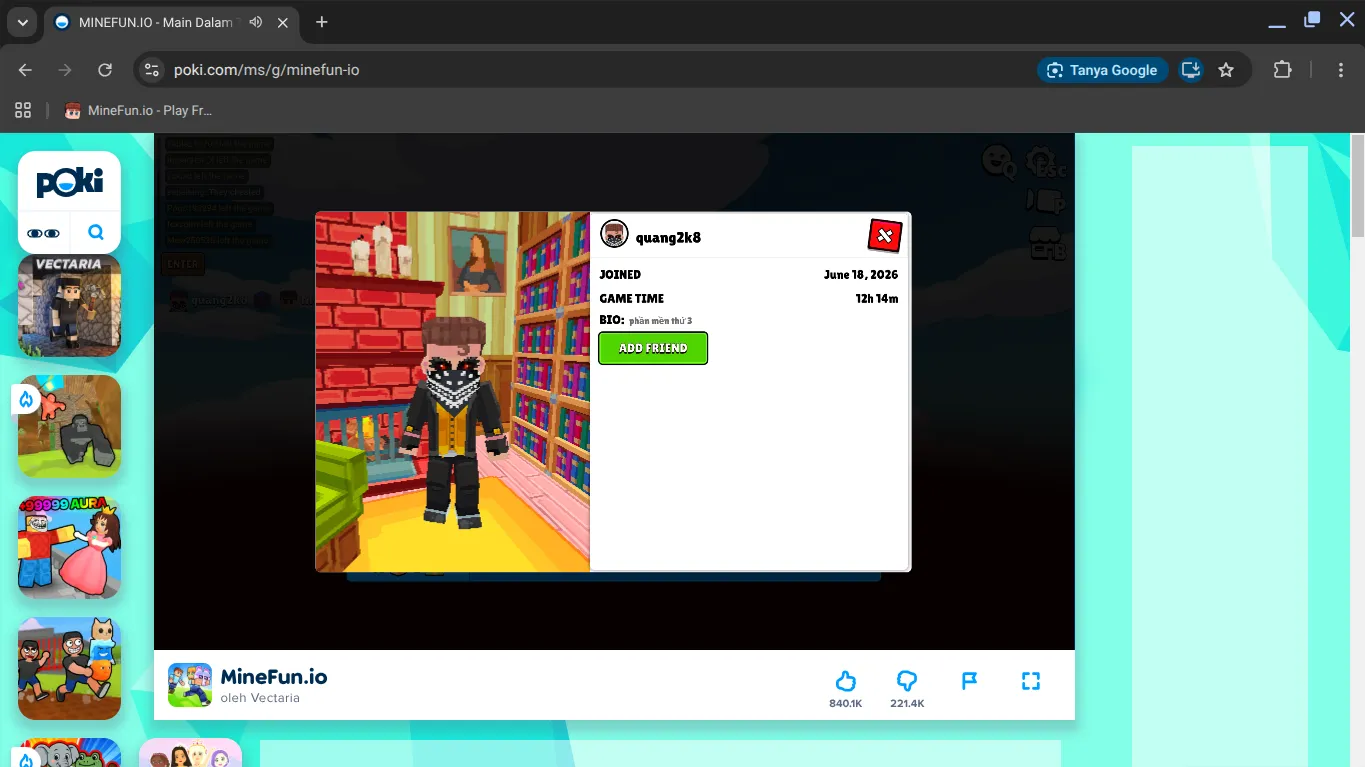This screenshot has width=1365, height=767.
Task: Bookmark this page with the star icon
Action: point(1226,70)
